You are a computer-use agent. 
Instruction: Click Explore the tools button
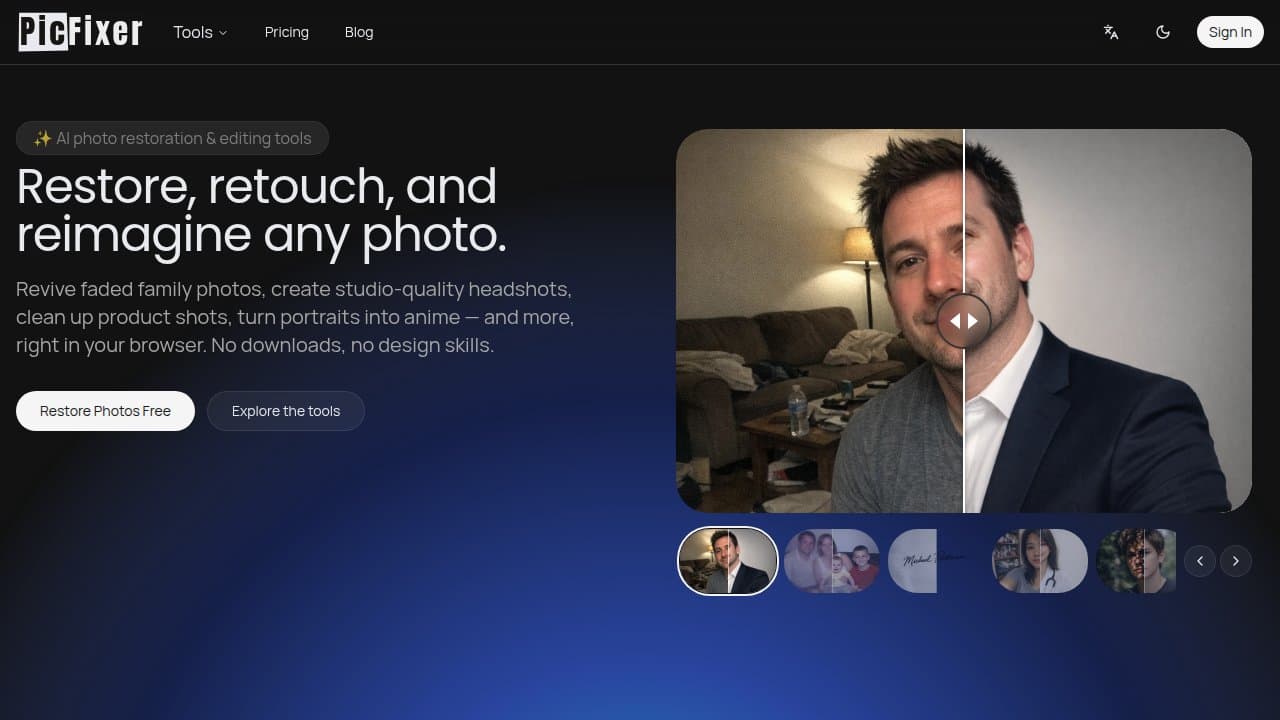coord(286,411)
